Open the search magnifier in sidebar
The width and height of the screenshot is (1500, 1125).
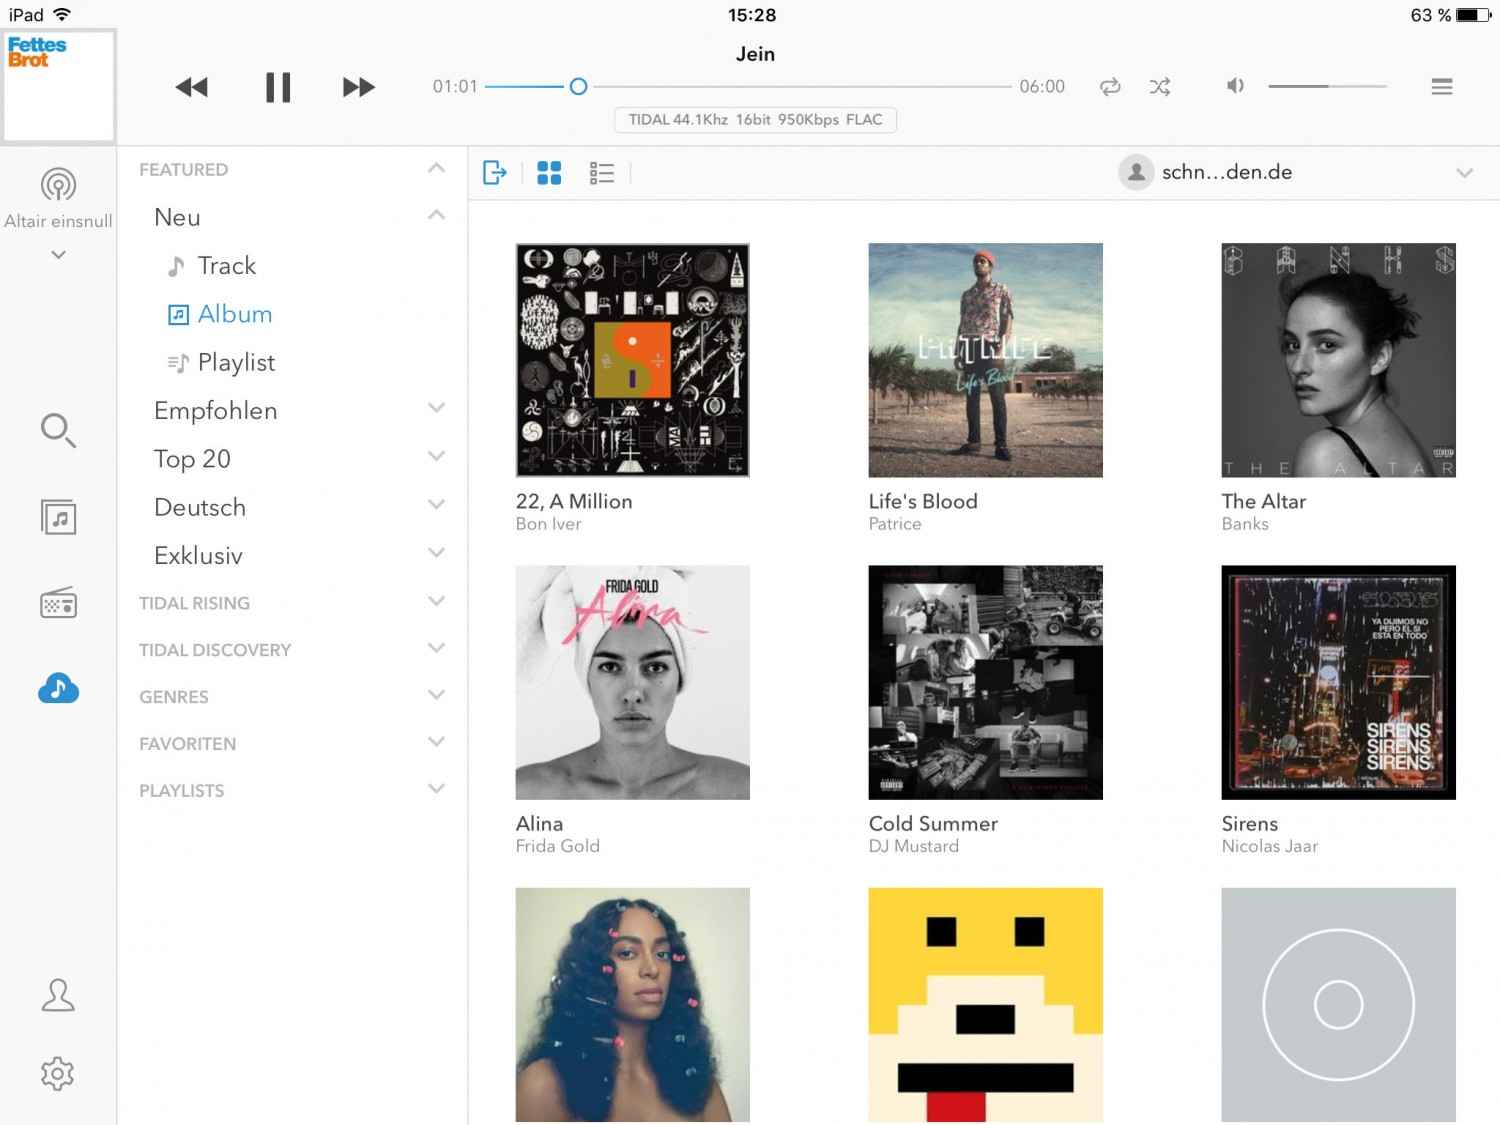click(58, 430)
